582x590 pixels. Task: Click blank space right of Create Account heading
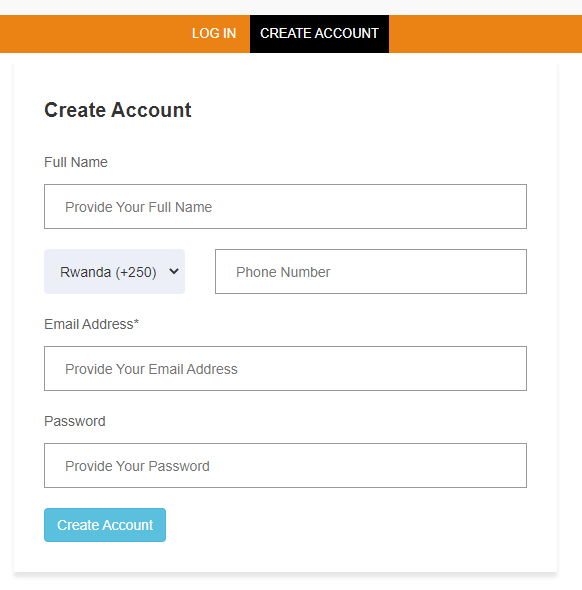click(x=357, y=110)
